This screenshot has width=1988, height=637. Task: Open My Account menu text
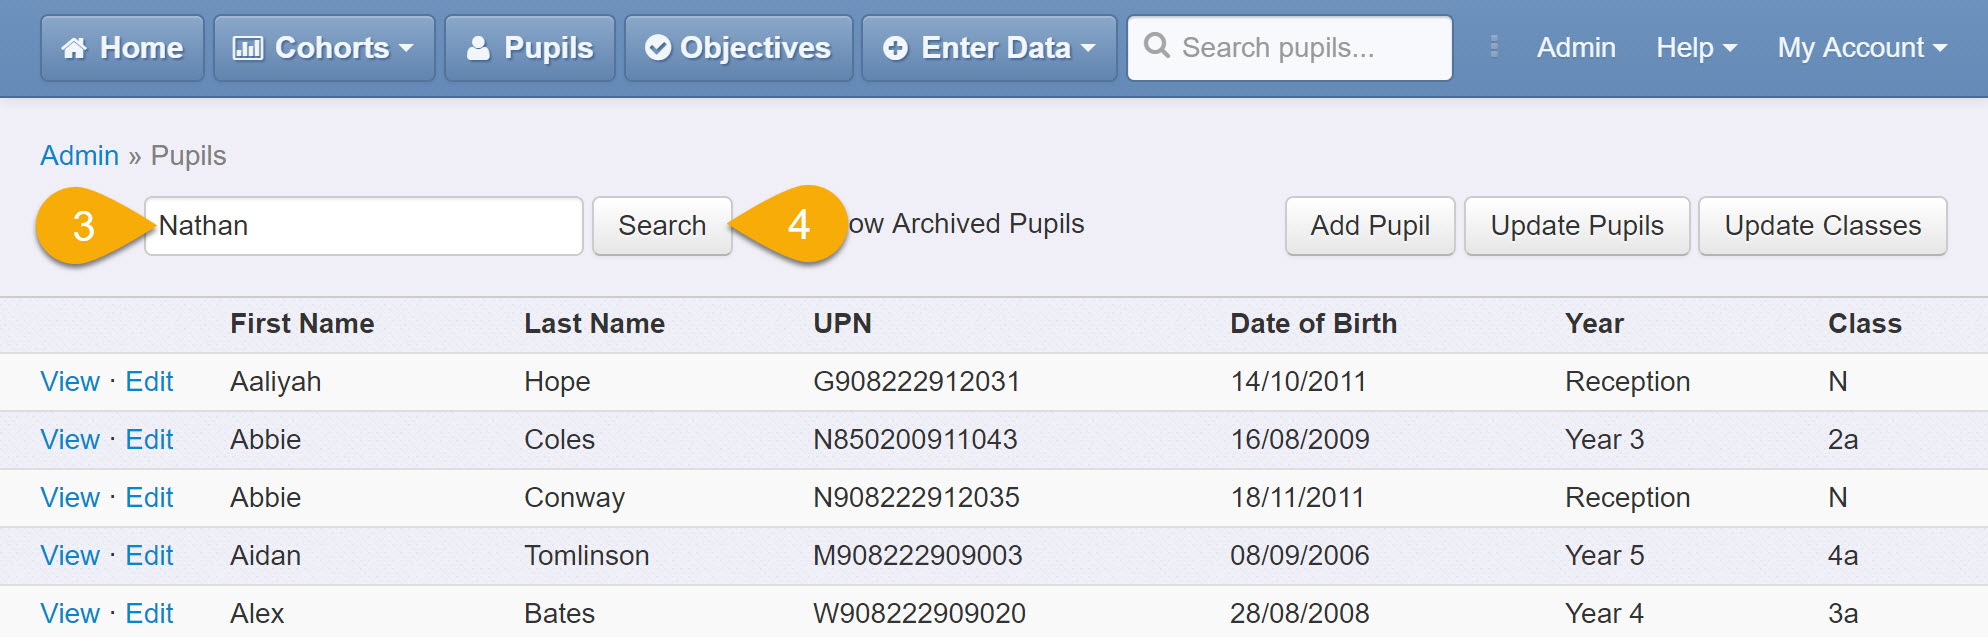point(1851,47)
